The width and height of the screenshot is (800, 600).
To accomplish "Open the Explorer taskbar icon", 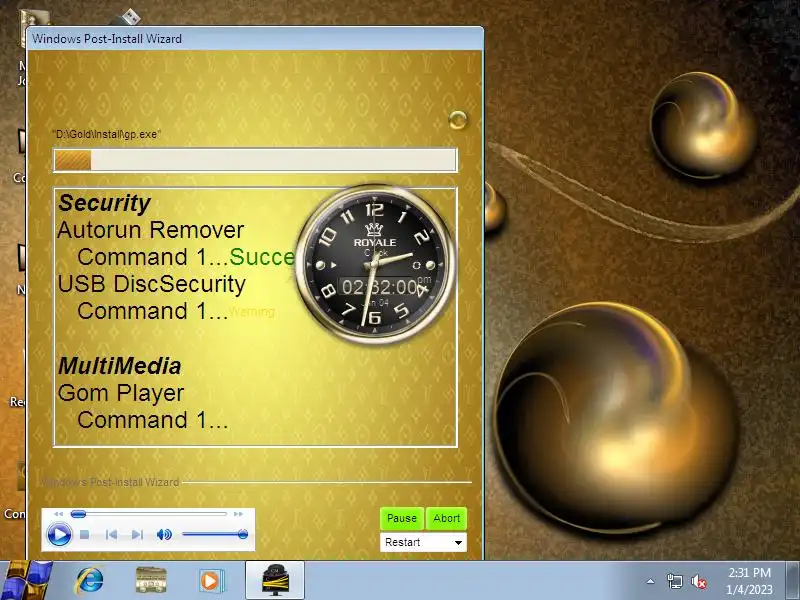I will tap(151, 581).
